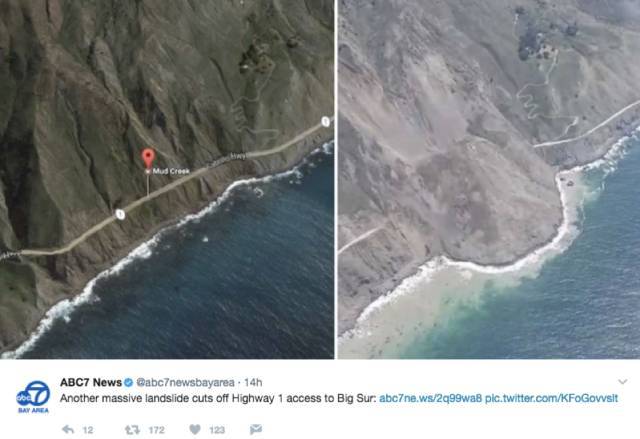Click the reply arrow icon
Viewport: 640px width, 439px height.
[68, 429]
